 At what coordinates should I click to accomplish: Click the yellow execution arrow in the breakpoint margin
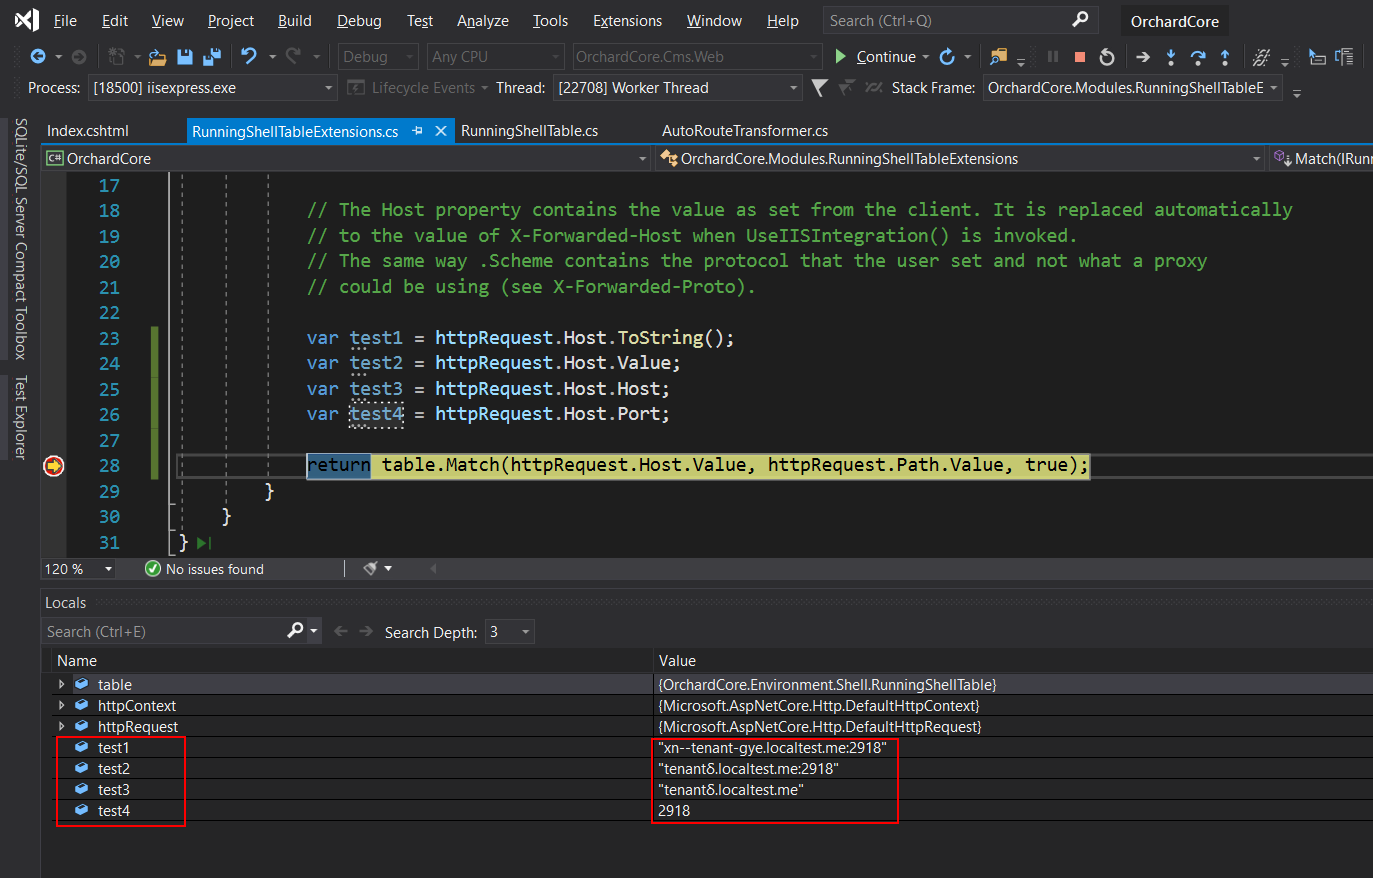coord(53,465)
